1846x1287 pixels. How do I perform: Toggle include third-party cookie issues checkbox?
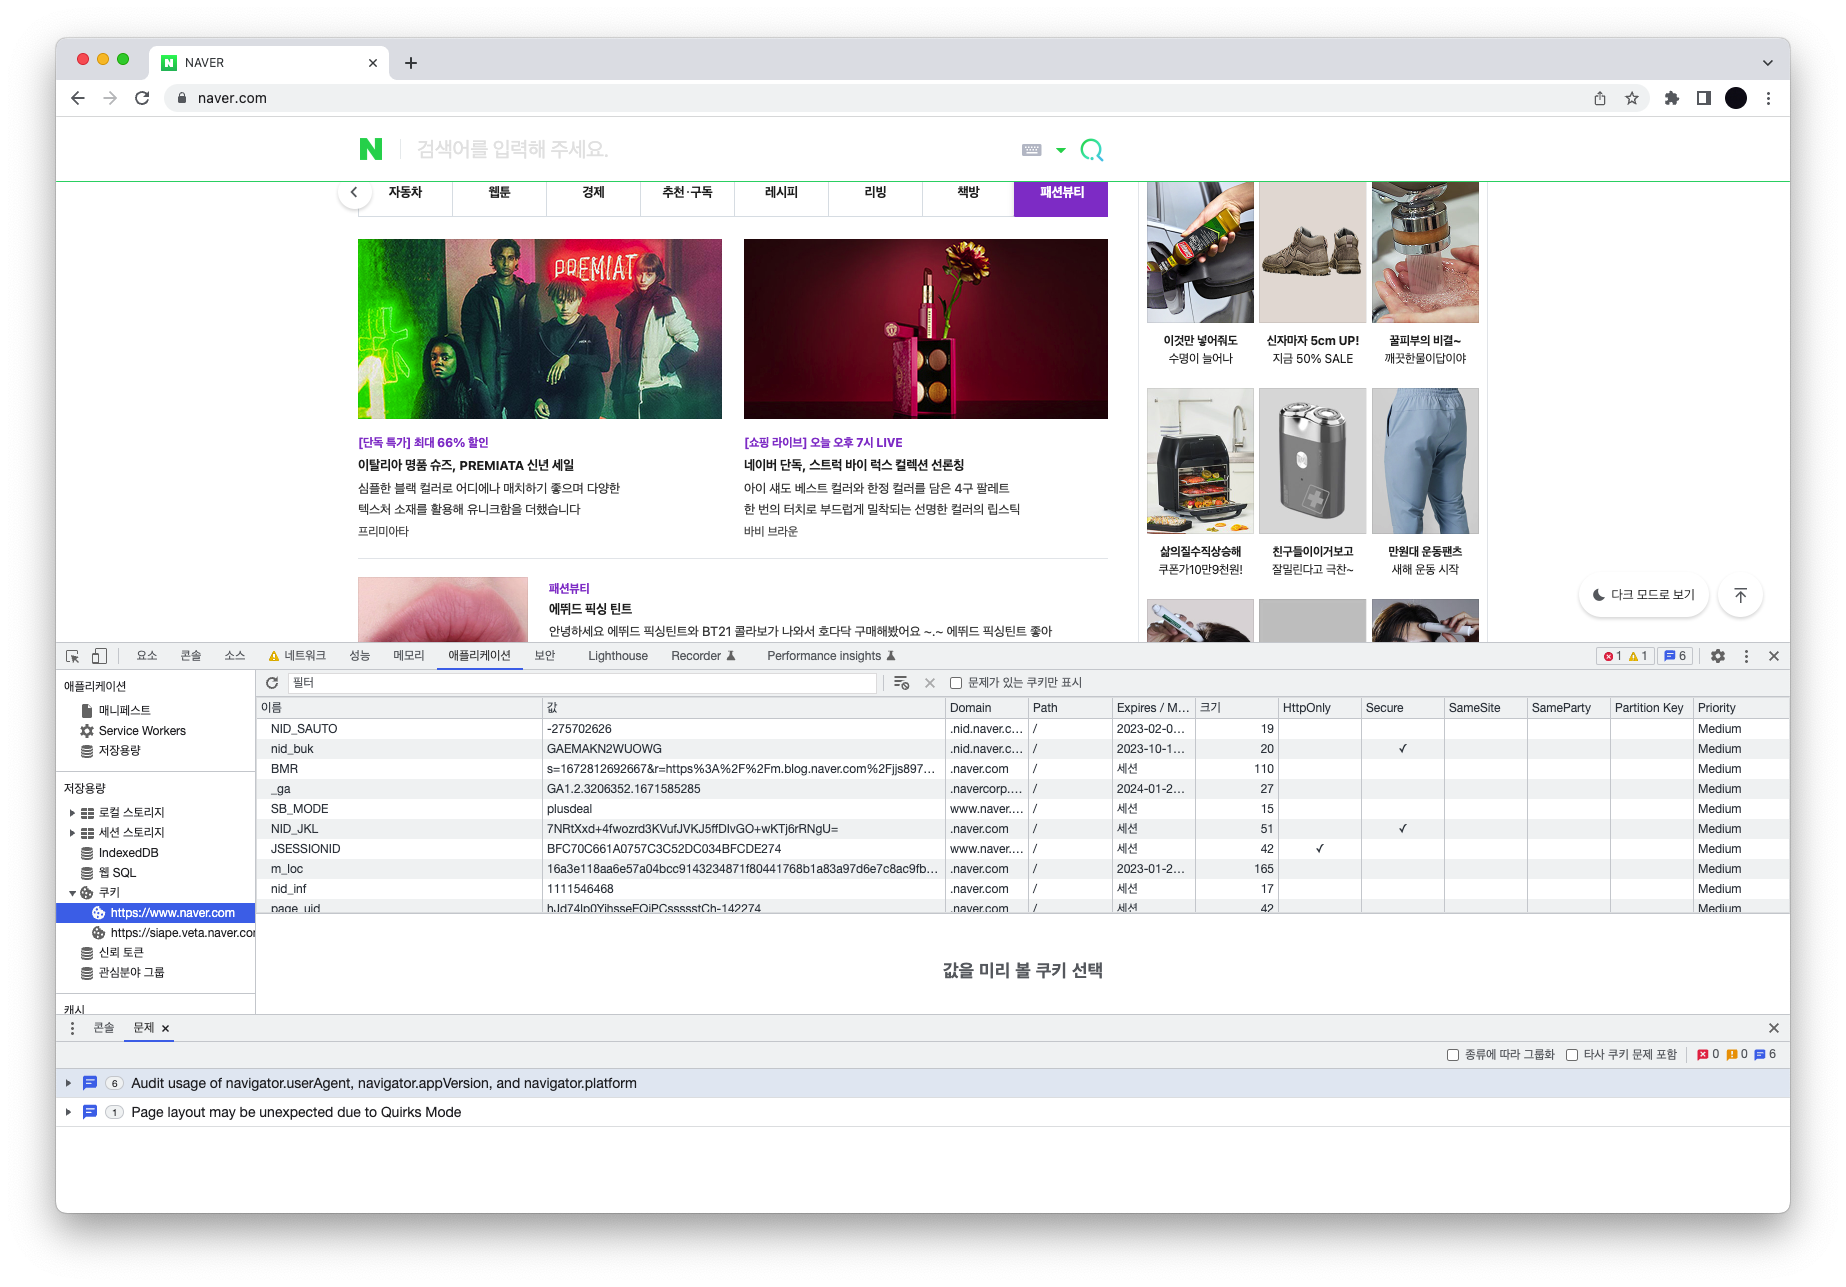pyautogui.click(x=1572, y=1055)
